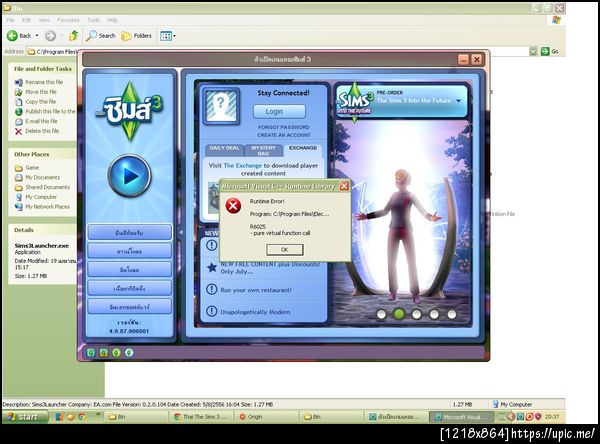Switch to the DAILY DEAL tab
Screen dimensions: 600x444
pos(224,150)
